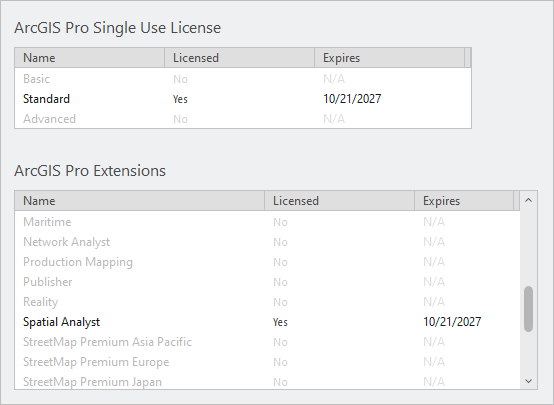Click the Spatial Analyst expiry date 10/21/2027
The height and width of the screenshot is (405, 554).
pos(452,322)
